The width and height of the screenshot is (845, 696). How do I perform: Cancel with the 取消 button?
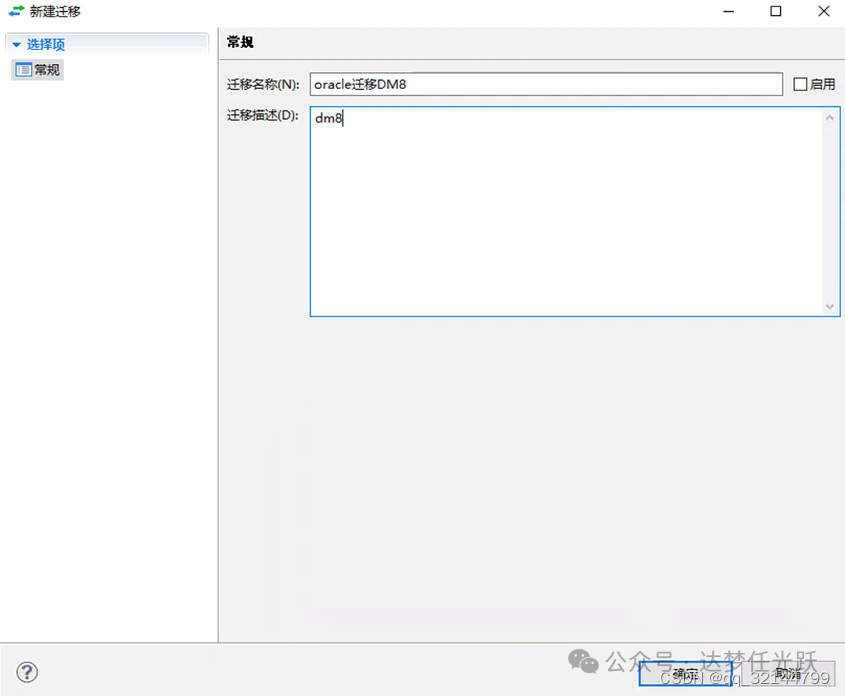pyautogui.click(x=788, y=673)
